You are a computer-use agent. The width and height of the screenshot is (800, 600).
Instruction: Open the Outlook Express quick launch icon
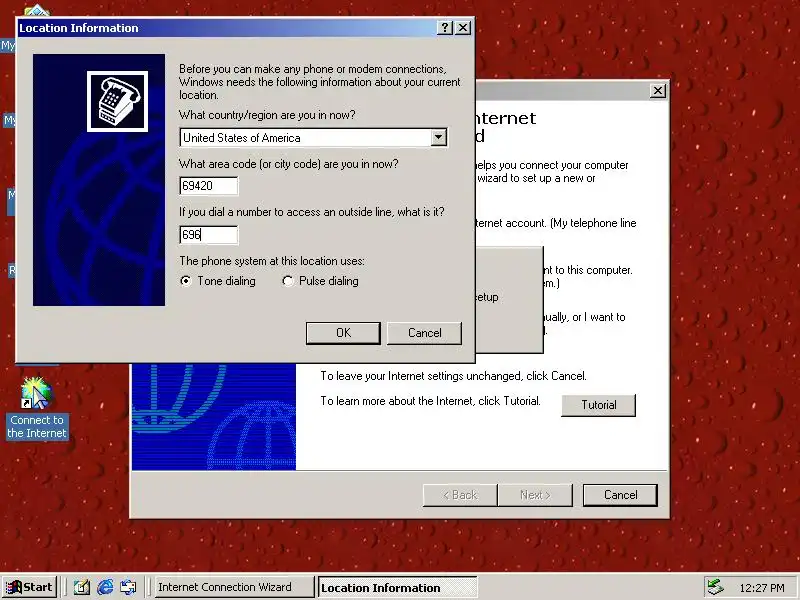click(128, 587)
